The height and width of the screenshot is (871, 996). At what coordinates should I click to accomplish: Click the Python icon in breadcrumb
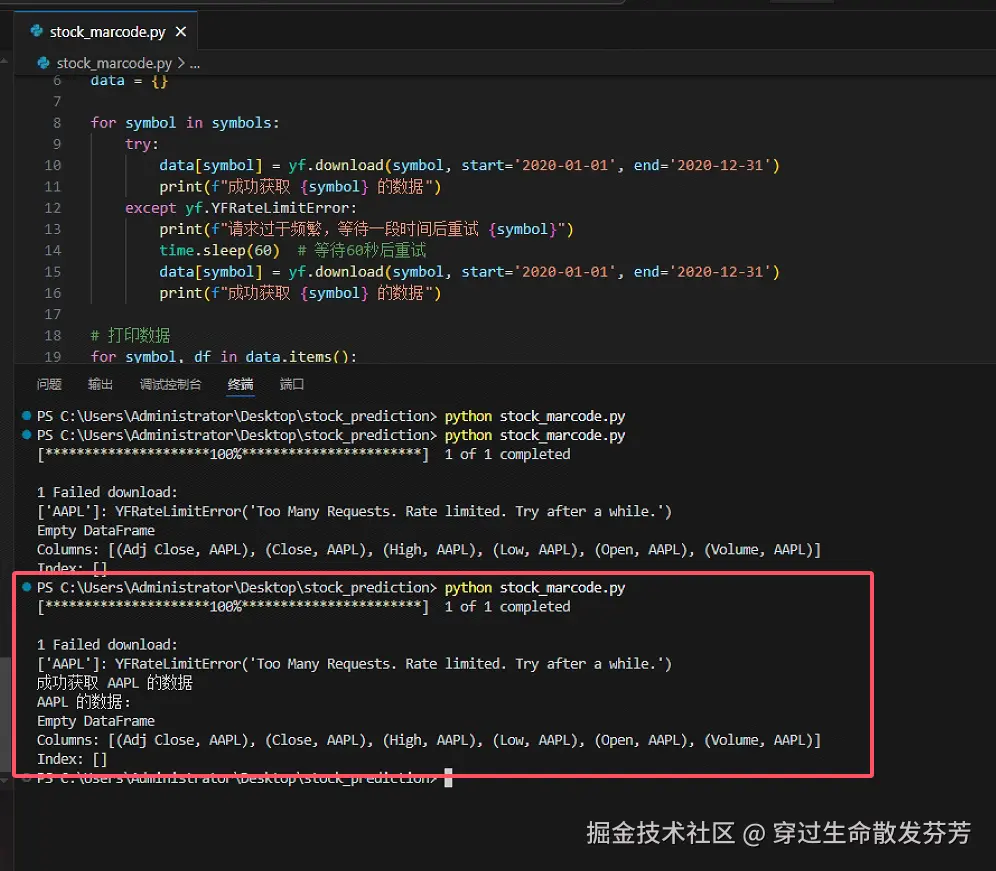tap(43, 63)
